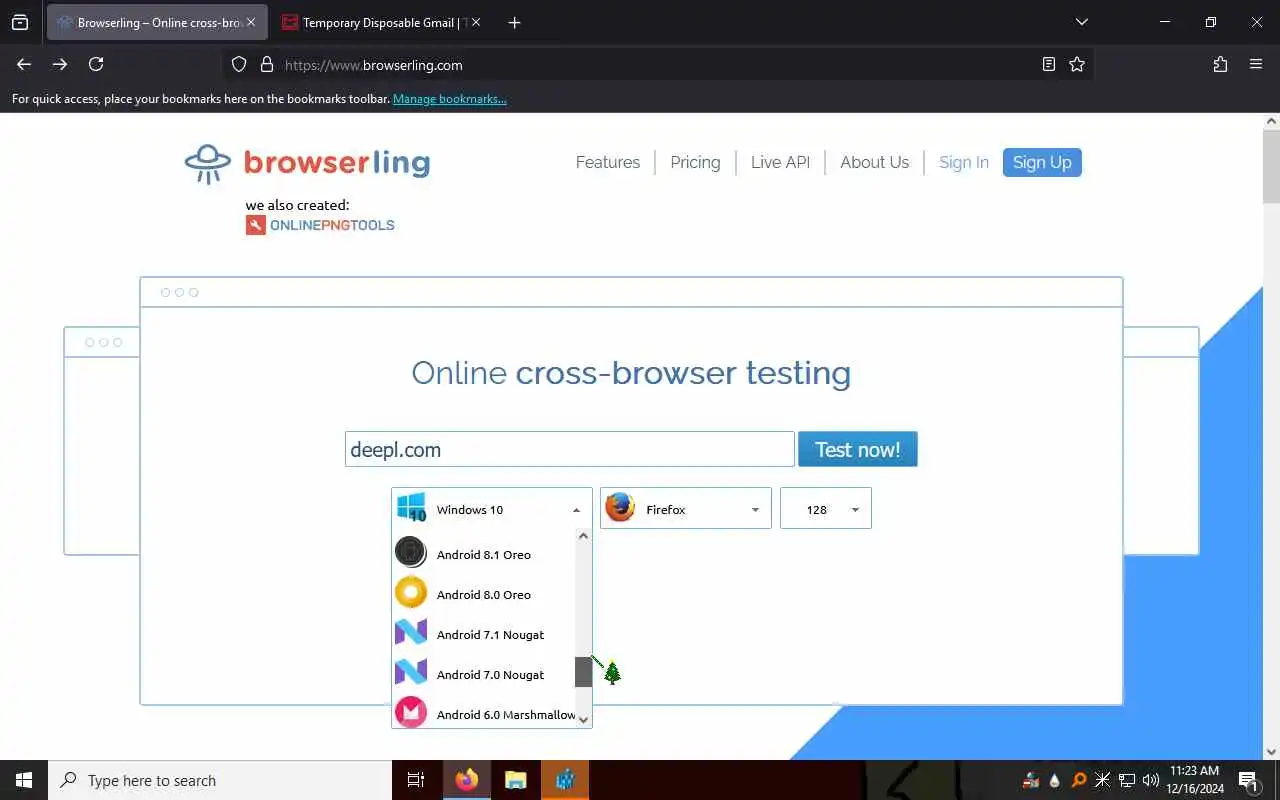Choose the Android 8.0 Oreo yellow icon
Screen dimensions: 1280x800
coord(411,593)
